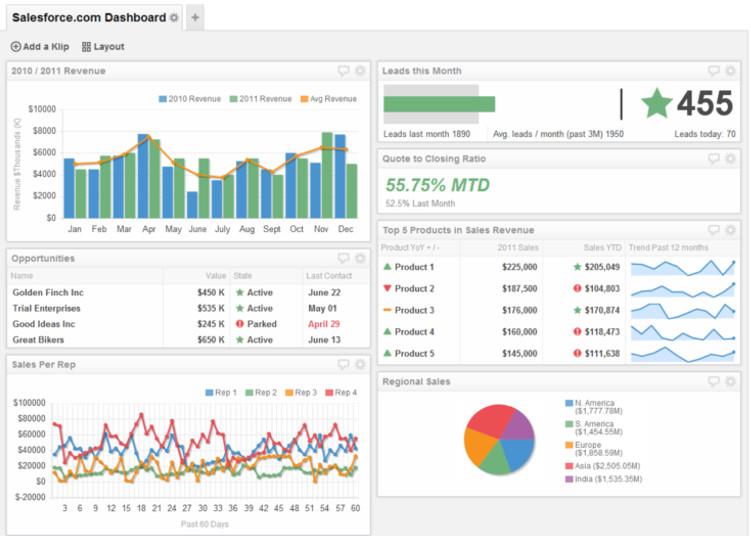
Task: Click the S. America legend entry
Action: coord(594,428)
